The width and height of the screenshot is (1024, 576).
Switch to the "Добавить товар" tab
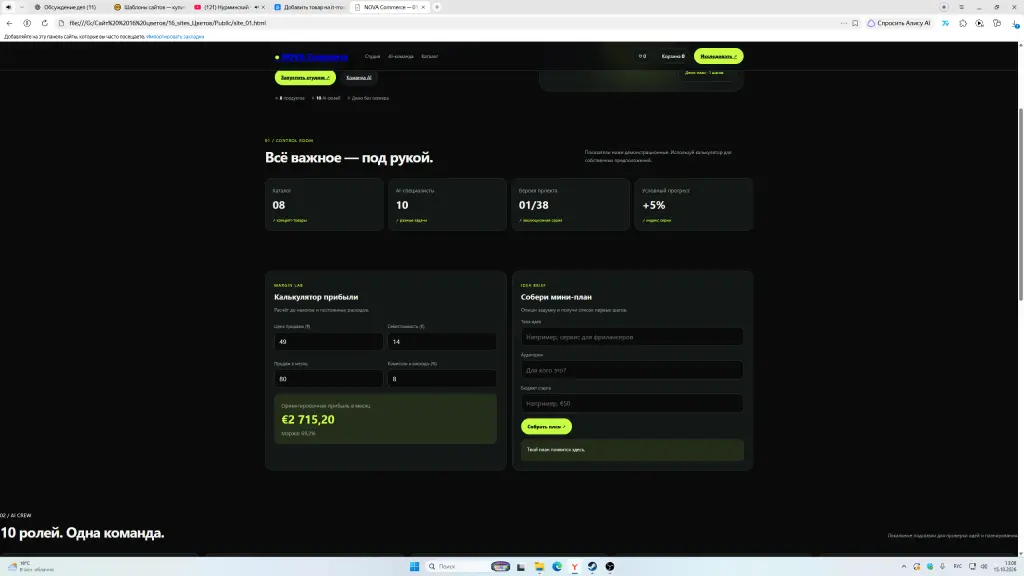tap(309, 7)
